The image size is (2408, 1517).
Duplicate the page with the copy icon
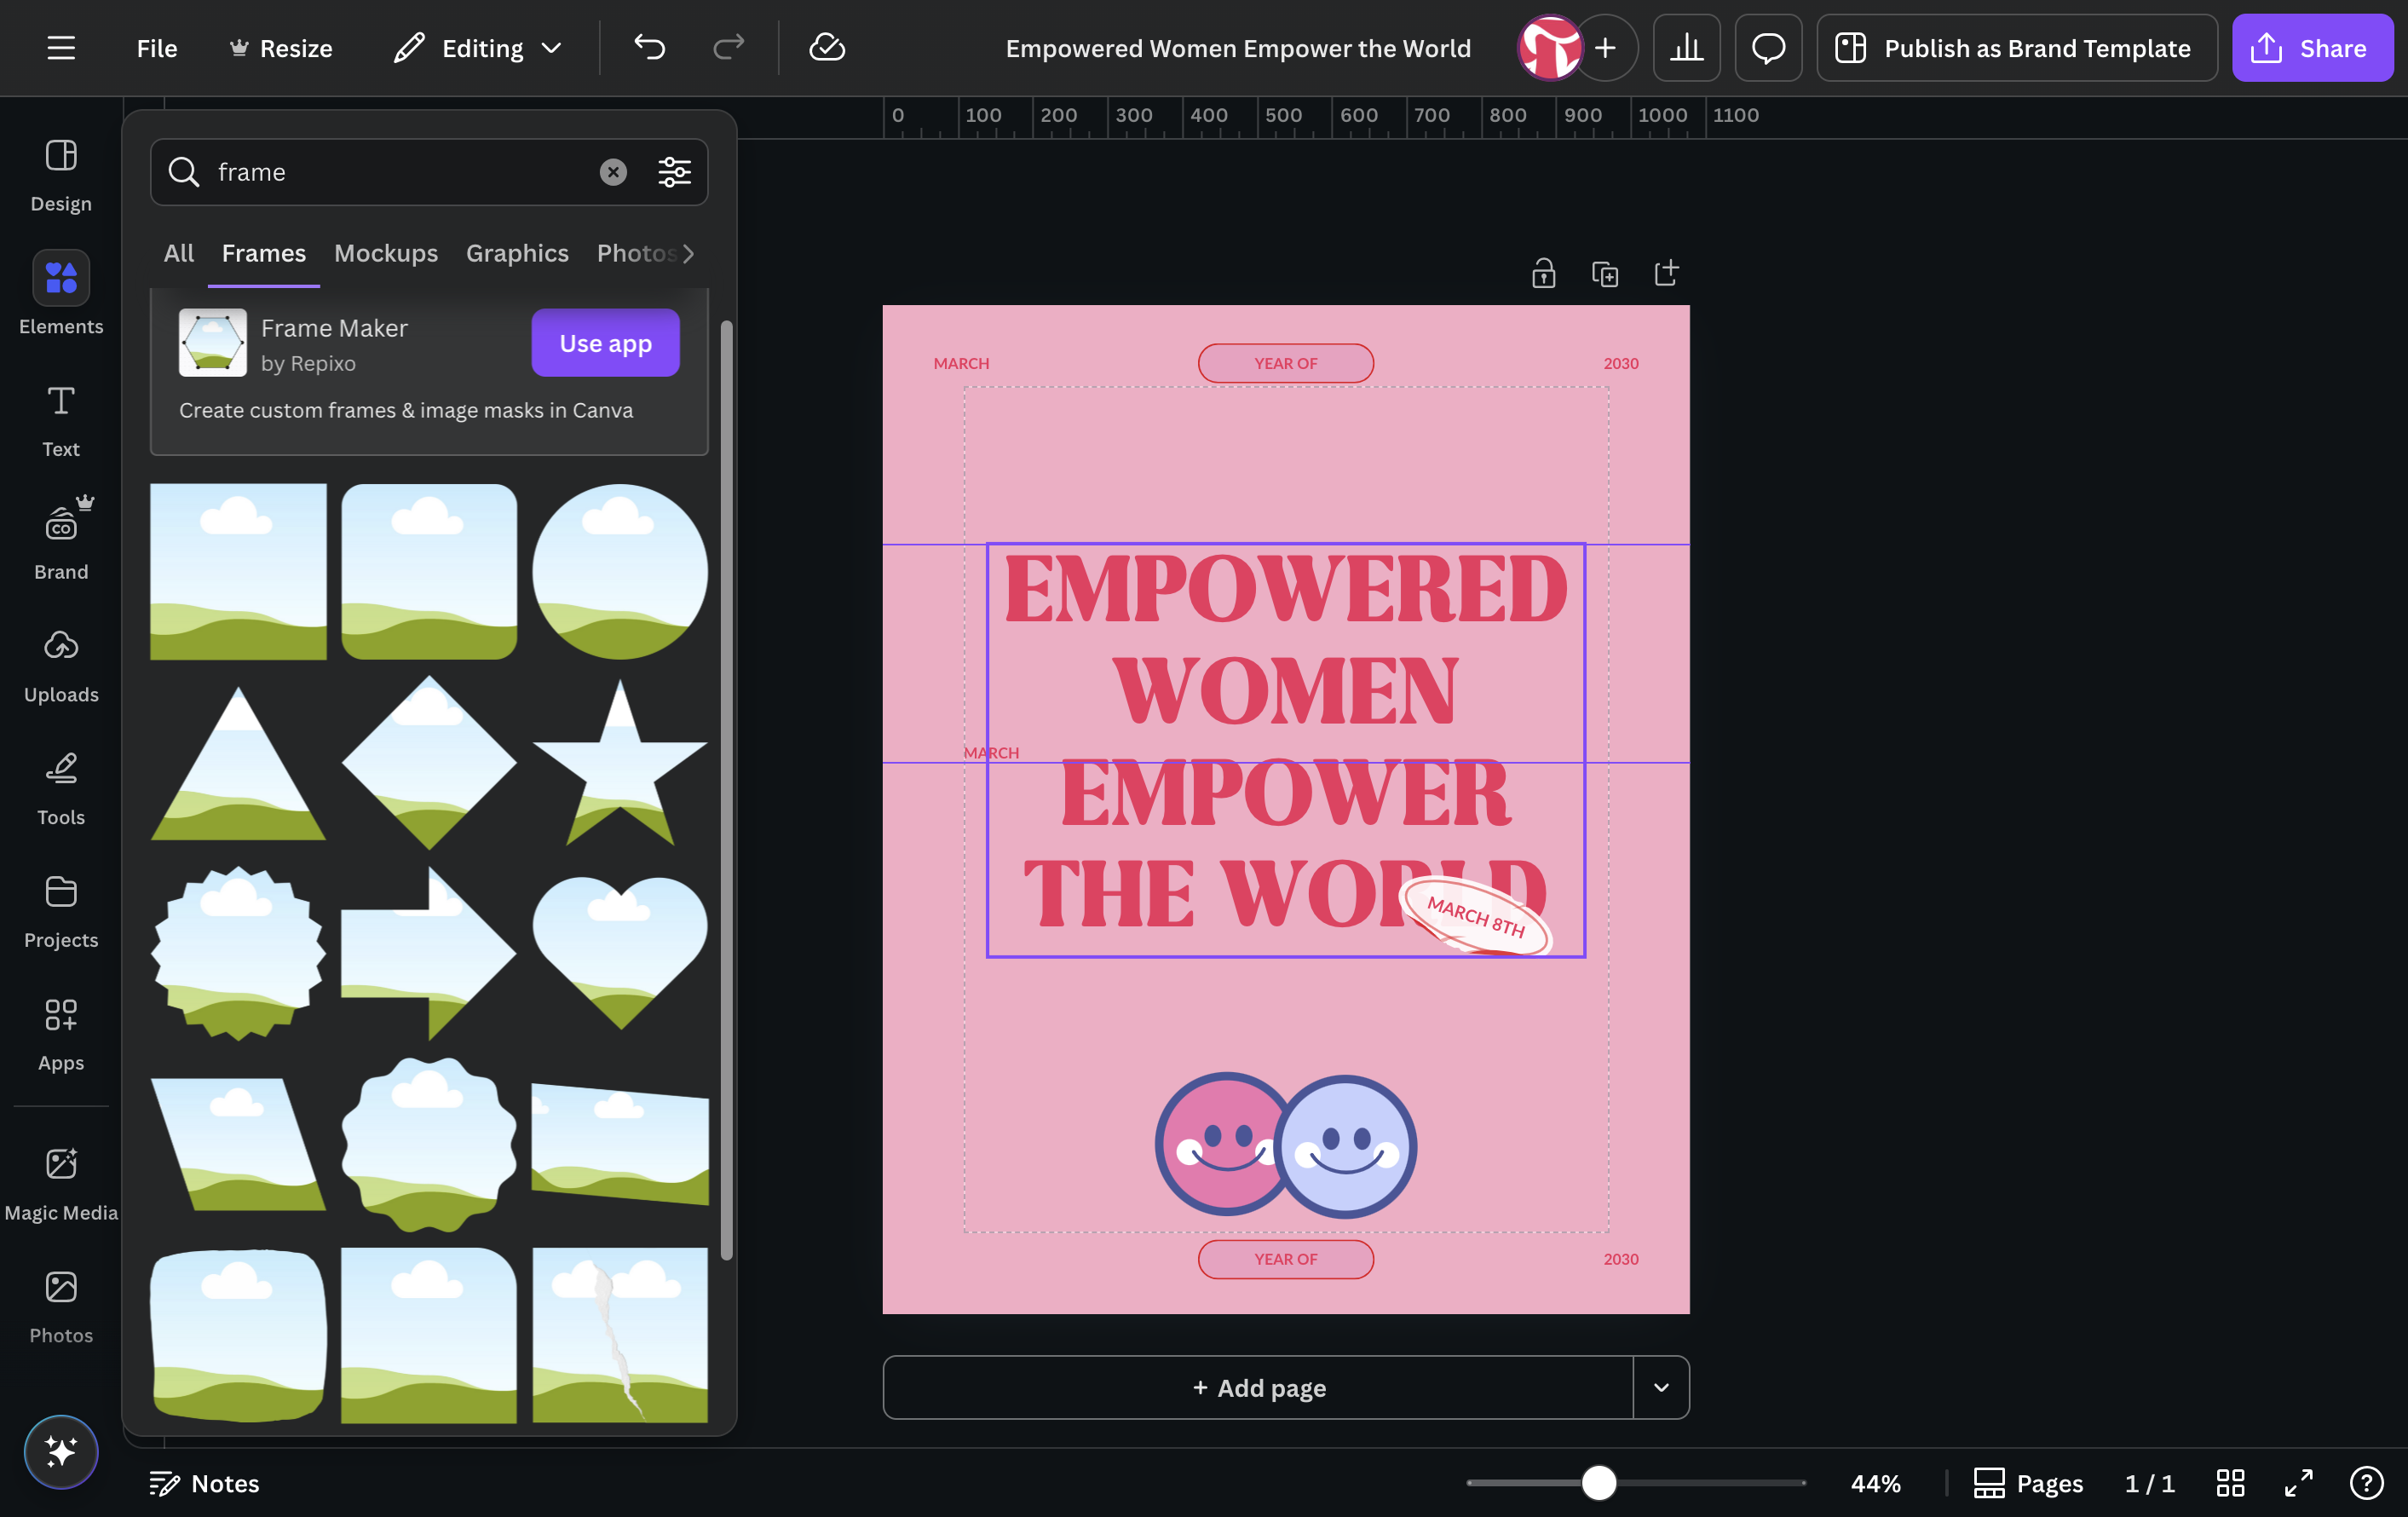coord(1604,273)
